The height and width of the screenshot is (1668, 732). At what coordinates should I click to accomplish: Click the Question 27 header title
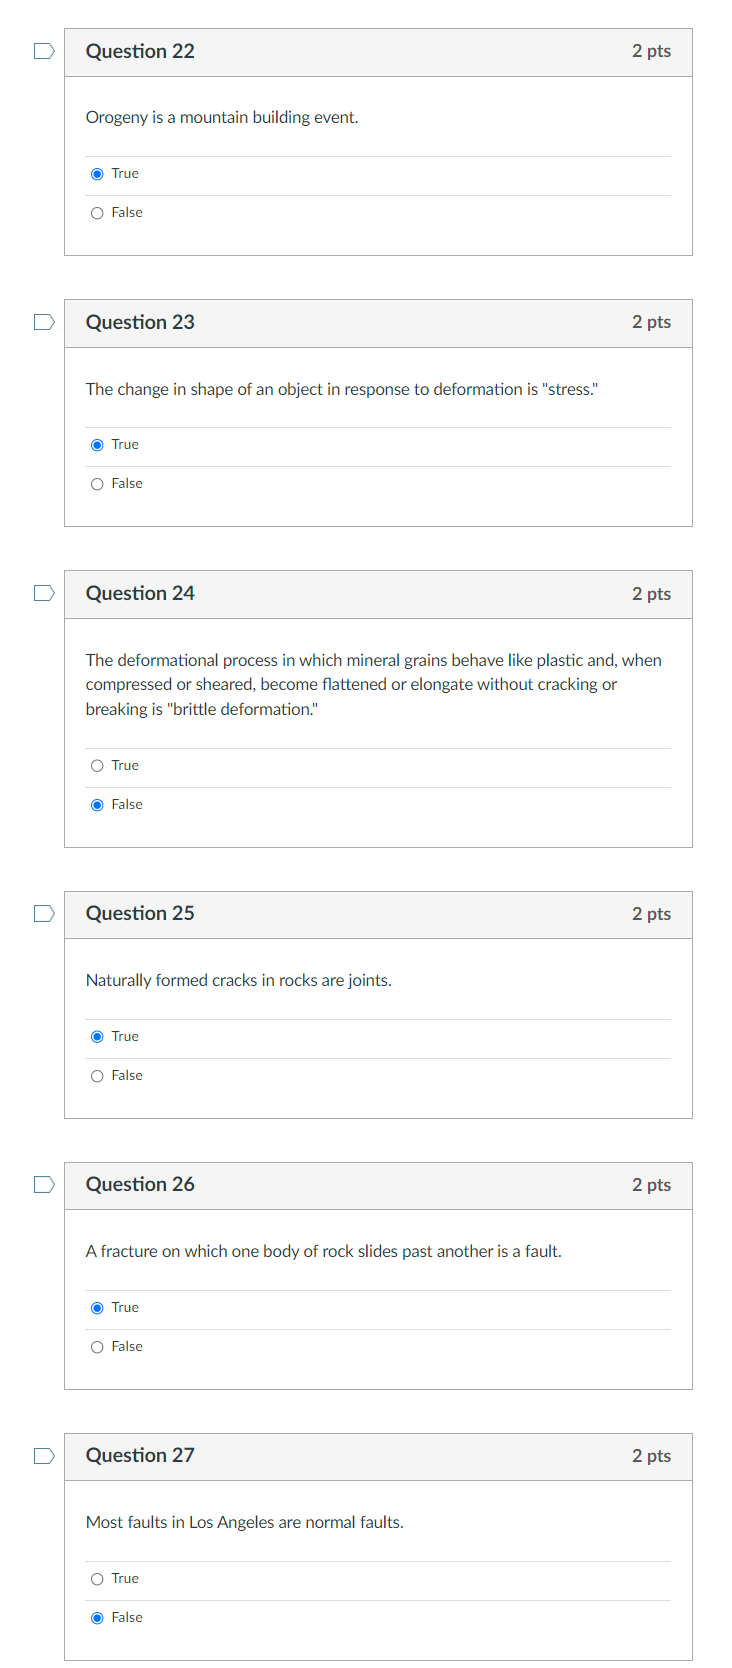coord(140,1455)
